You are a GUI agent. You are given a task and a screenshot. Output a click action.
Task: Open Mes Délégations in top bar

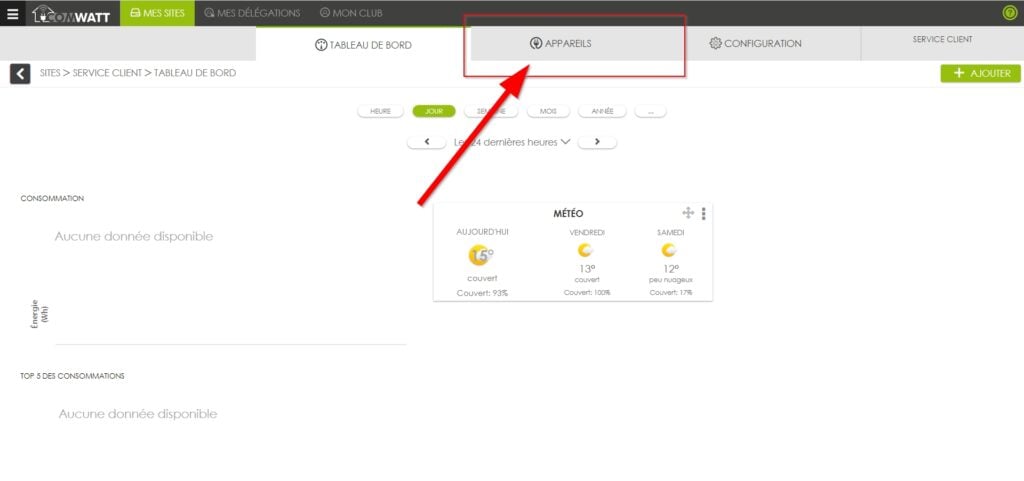point(251,13)
